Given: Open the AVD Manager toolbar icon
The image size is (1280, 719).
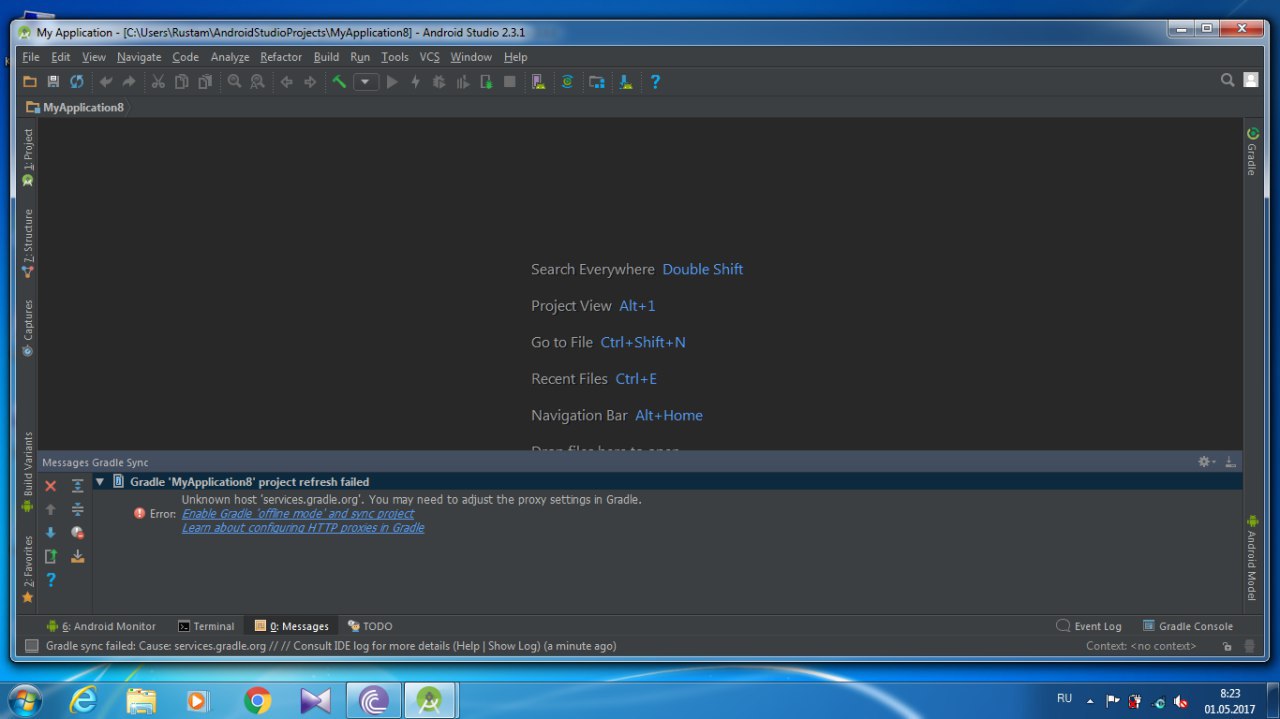Looking at the screenshot, I should pyautogui.click(x=538, y=82).
